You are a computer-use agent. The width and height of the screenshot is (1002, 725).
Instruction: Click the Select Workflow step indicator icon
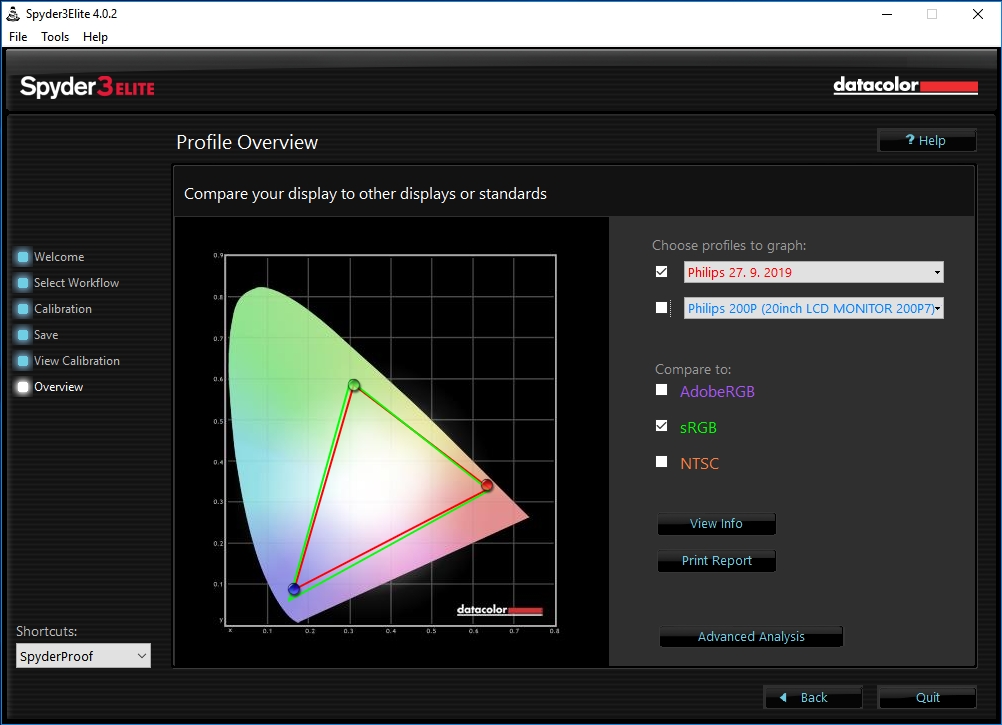click(x=23, y=283)
